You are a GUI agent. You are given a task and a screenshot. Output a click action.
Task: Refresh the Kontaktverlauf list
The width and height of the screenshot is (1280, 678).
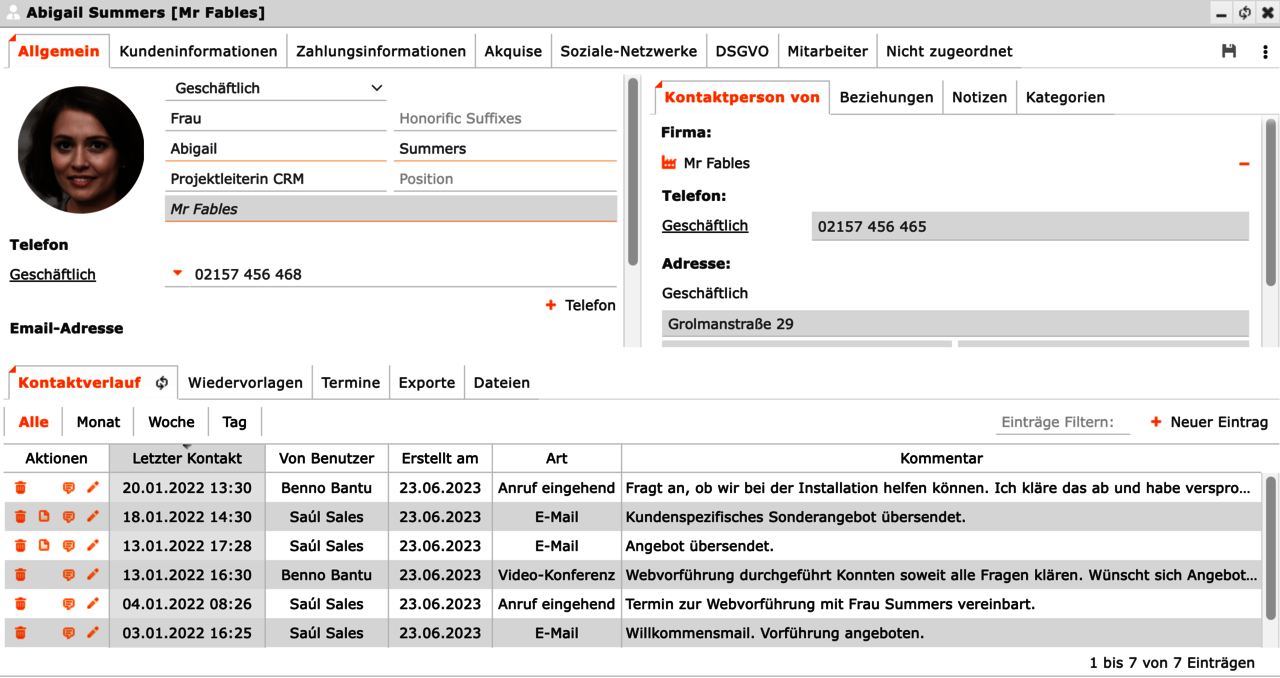[x=162, y=382]
